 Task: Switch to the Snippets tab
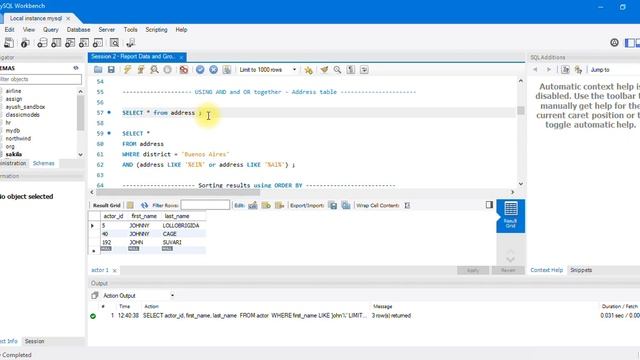pyautogui.click(x=581, y=270)
